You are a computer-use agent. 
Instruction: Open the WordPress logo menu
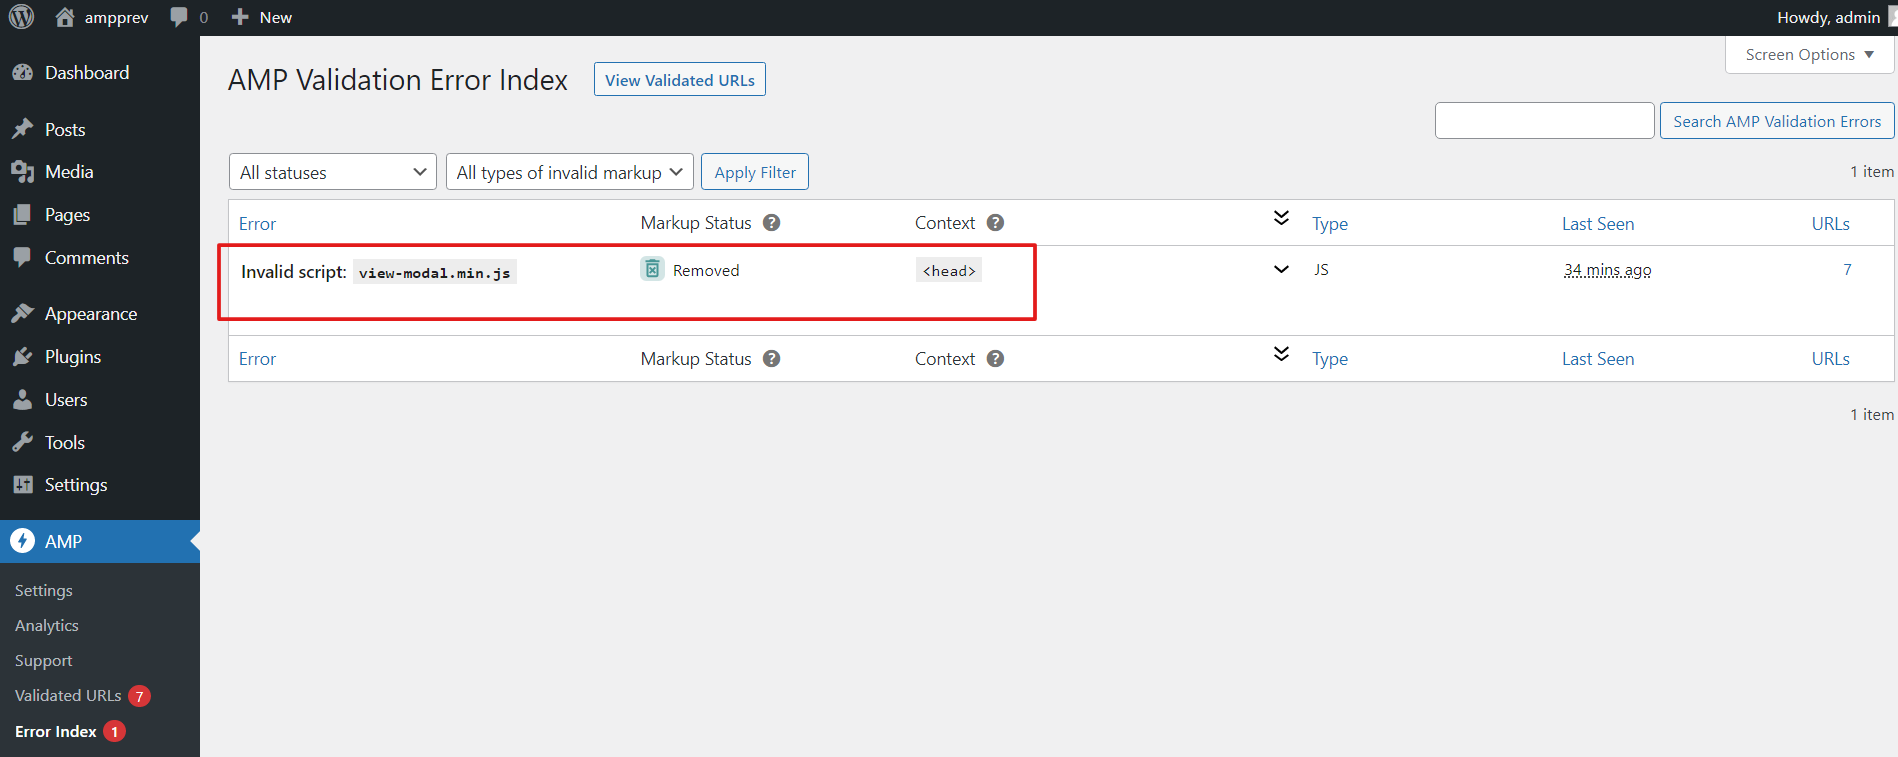[x=21, y=17]
